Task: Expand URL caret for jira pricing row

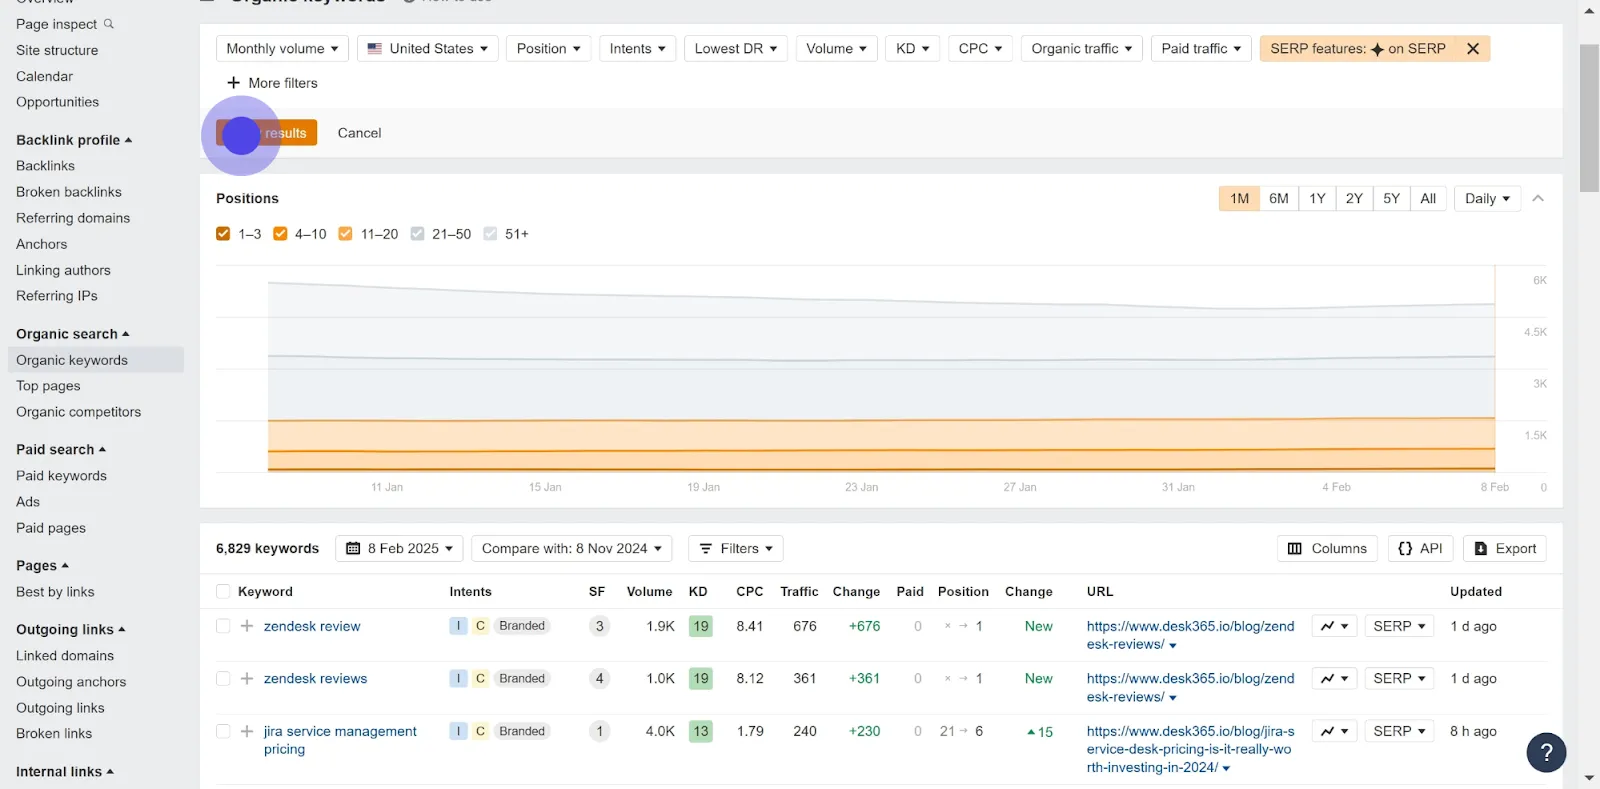Action: pyautogui.click(x=1226, y=768)
